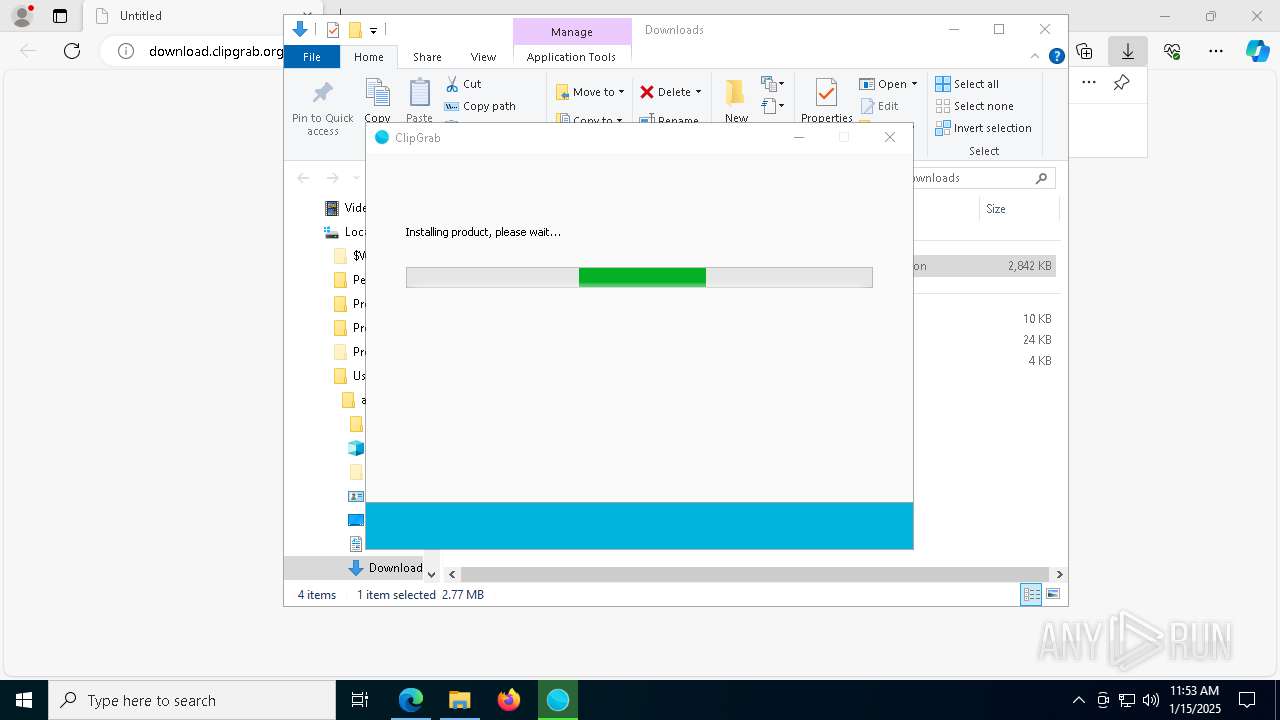Select the 2,842 KB file row
Image resolution: width=1280 pixels, height=720 pixels.
(x=984, y=266)
